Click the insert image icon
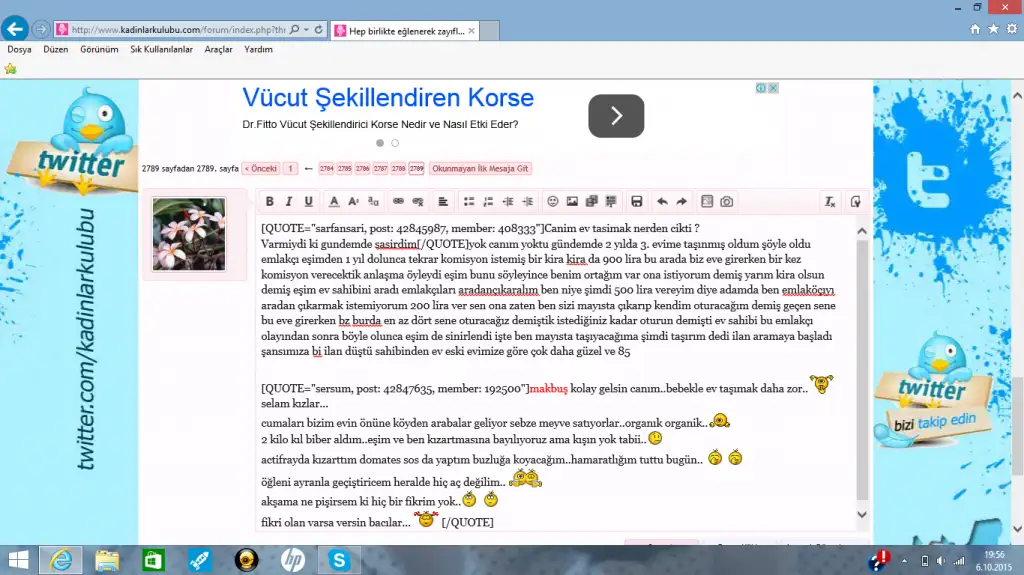The width and height of the screenshot is (1024, 575). pos(572,202)
